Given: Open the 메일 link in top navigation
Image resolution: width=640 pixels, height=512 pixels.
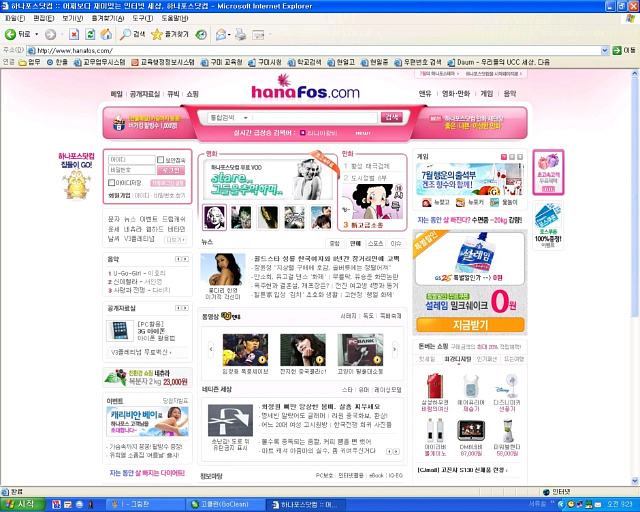Looking at the screenshot, I should (x=116, y=94).
